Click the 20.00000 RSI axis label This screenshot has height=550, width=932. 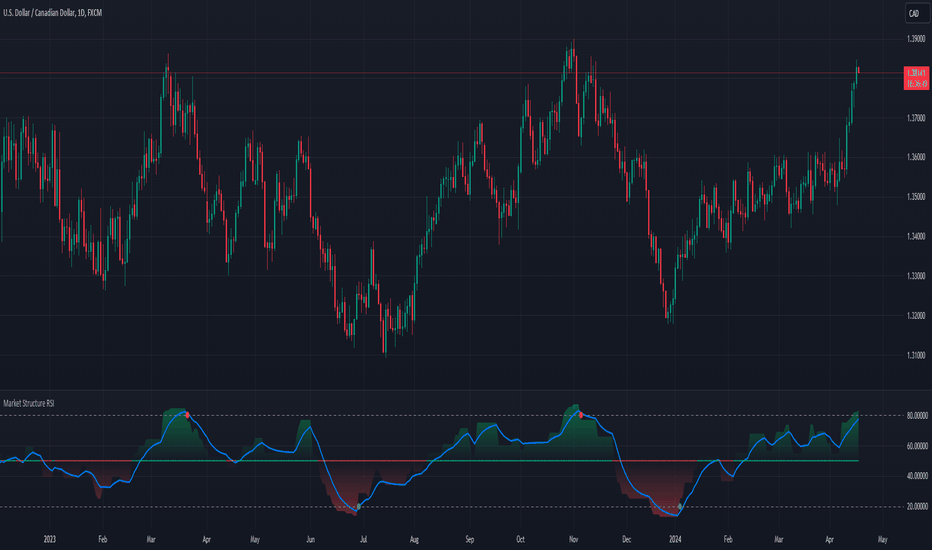(x=917, y=507)
